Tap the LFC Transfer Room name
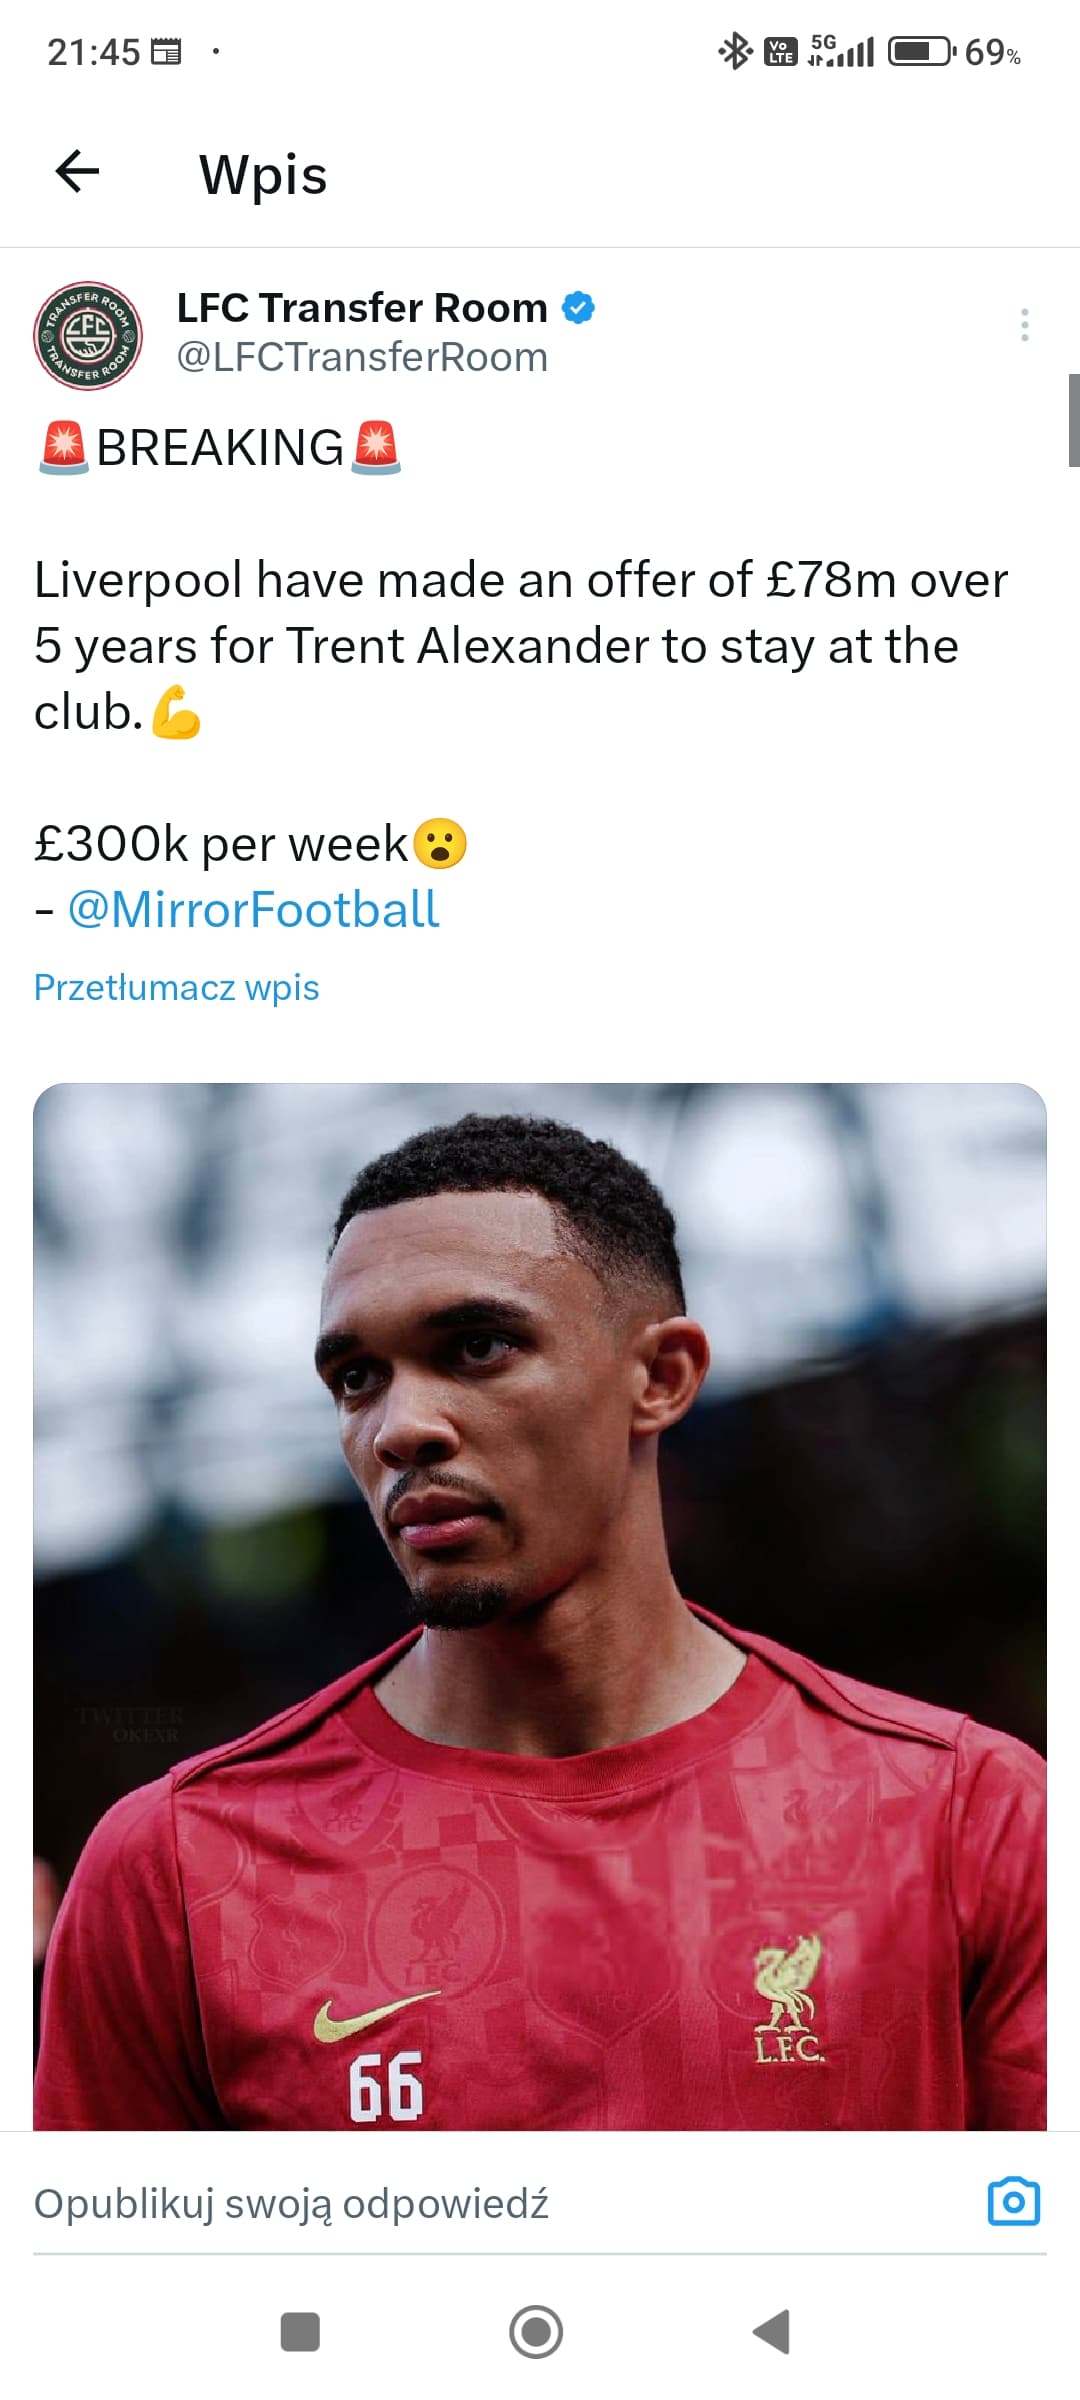This screenshot has width=1080, height=2400. click(362, 308)
